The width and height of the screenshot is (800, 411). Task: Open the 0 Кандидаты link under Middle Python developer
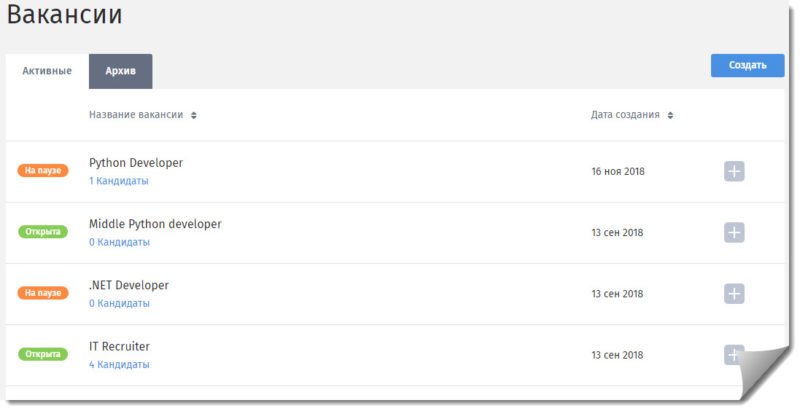(119, 242)
